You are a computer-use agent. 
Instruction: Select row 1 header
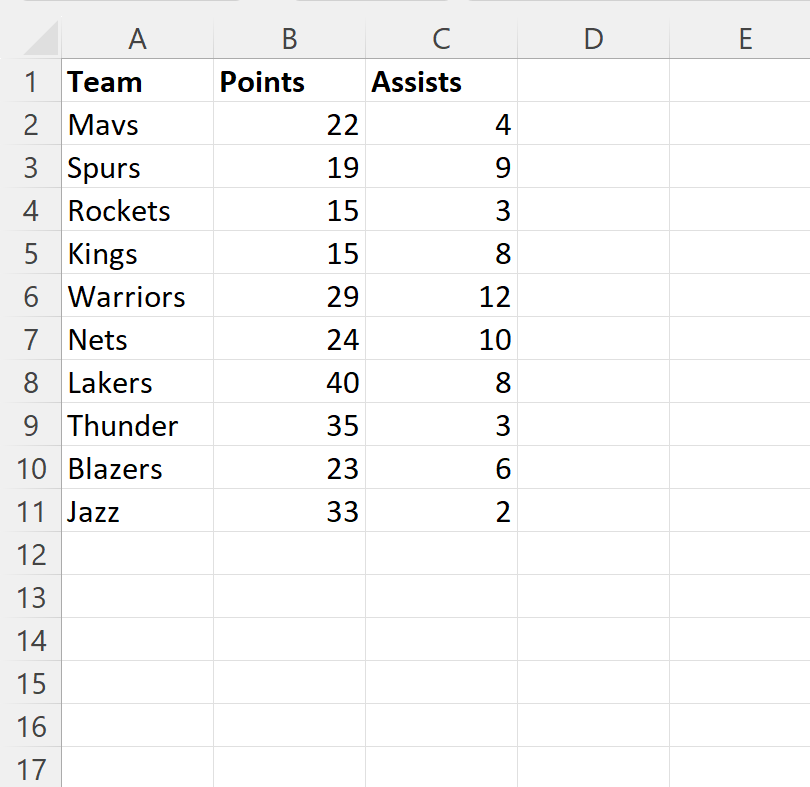tap(32, 82)
